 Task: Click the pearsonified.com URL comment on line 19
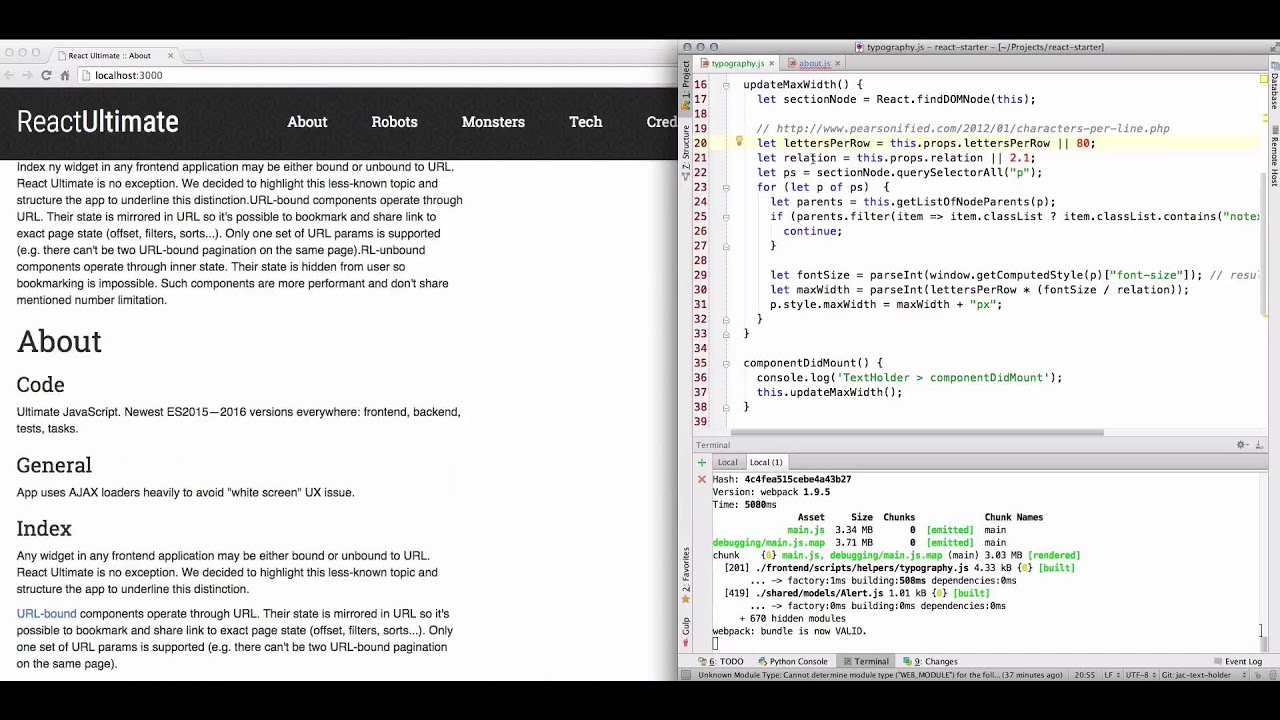click(x=972, y=128)
